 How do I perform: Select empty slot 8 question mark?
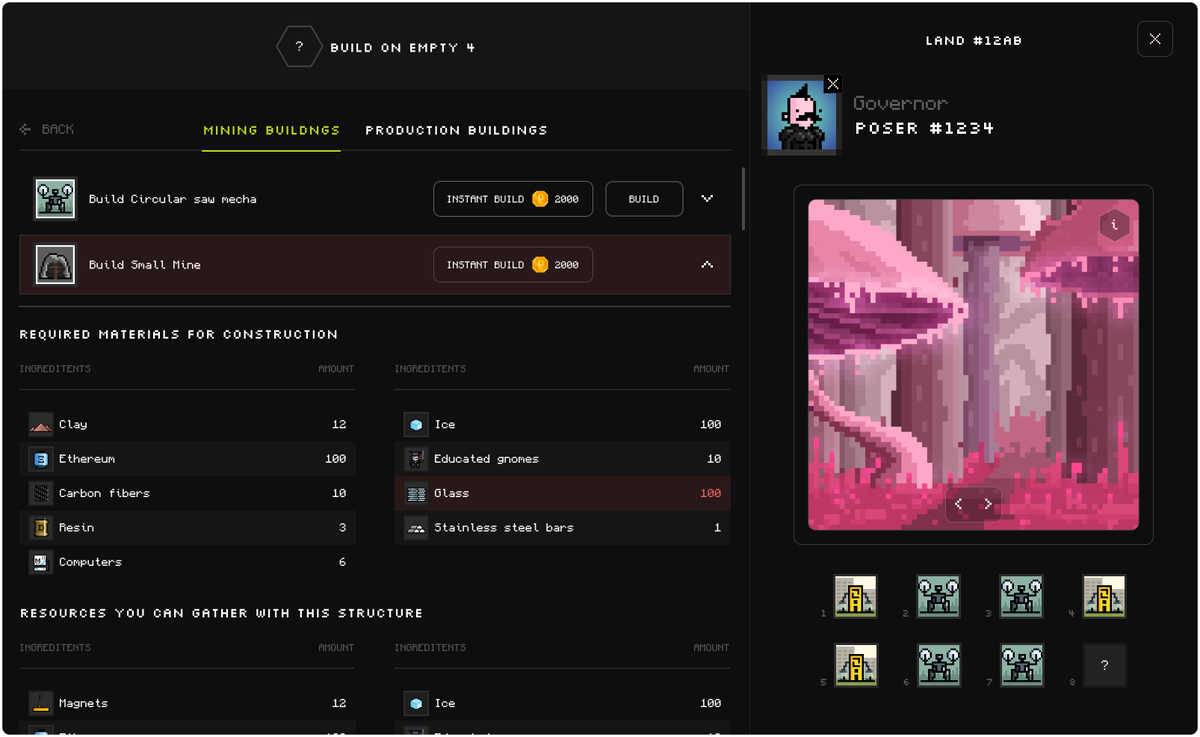tap(1104, 665)
